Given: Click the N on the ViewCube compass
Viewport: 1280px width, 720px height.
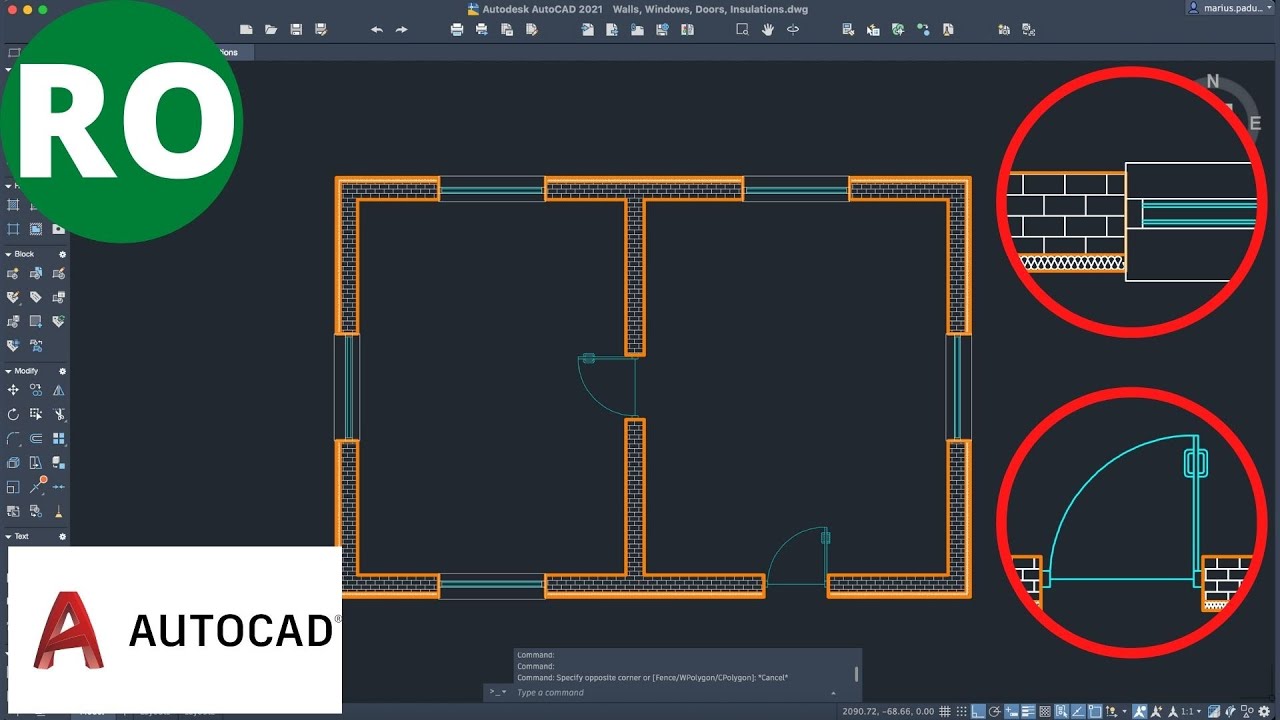Looking at the screenshot, I should 1213,81.
